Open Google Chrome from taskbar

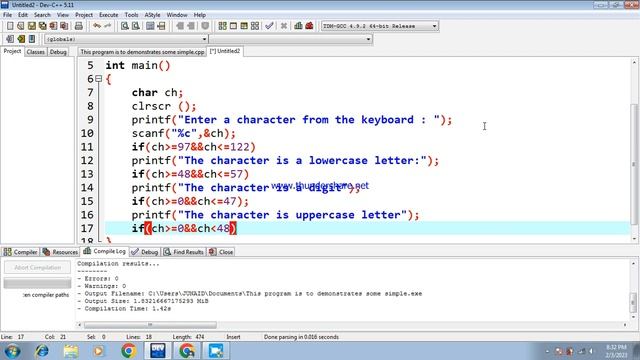(129, 351)
